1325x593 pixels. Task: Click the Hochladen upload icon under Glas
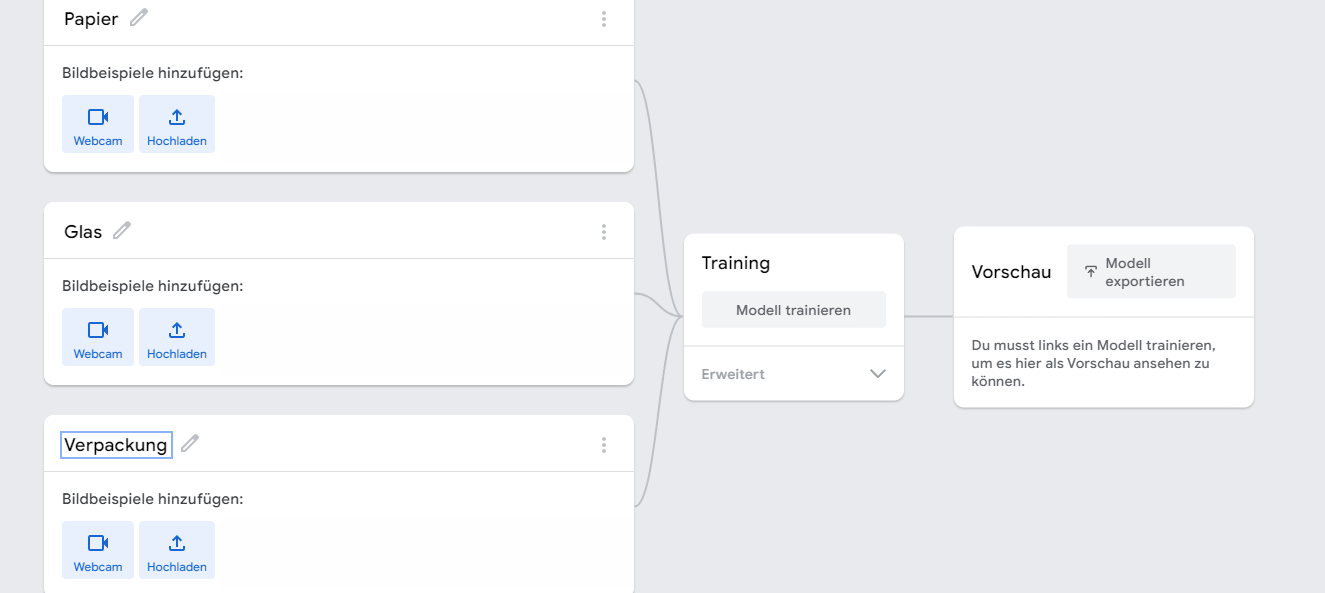coord(176,329)
